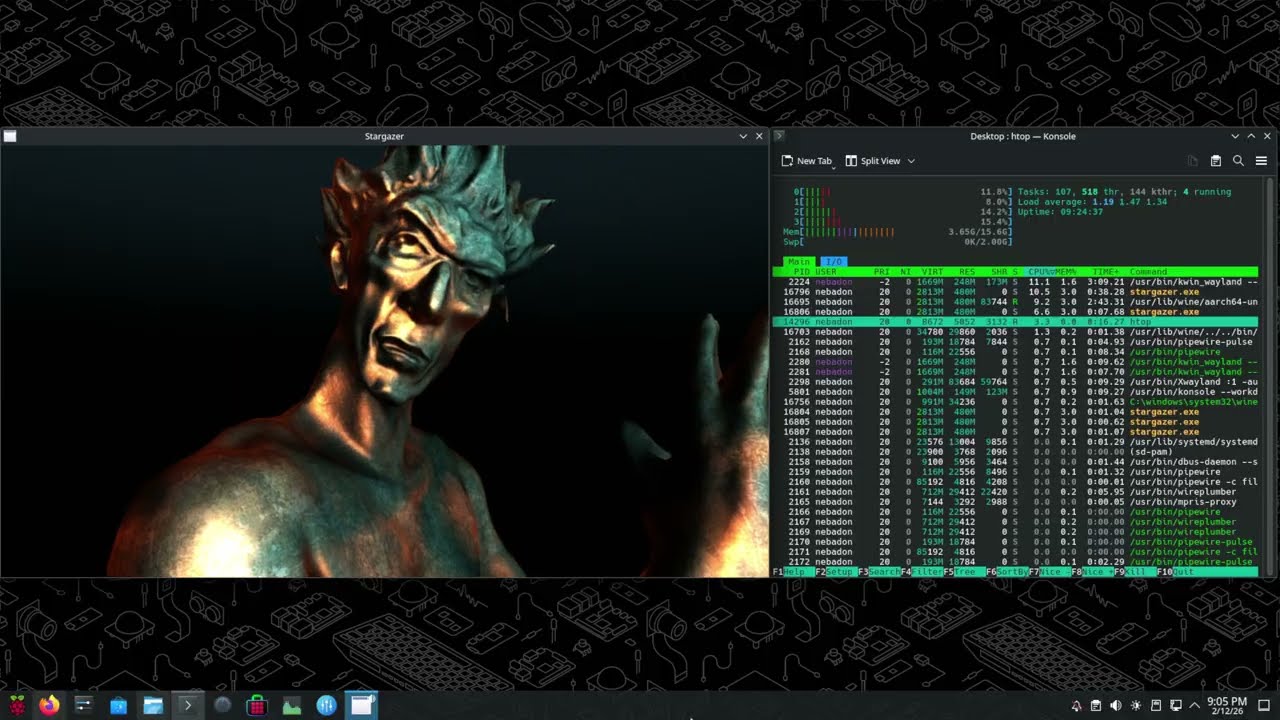Select process 2158 dbus-daemon row
Image resolution: width=1280 pixels, height=720 pixels.
tap(1015, 462)
